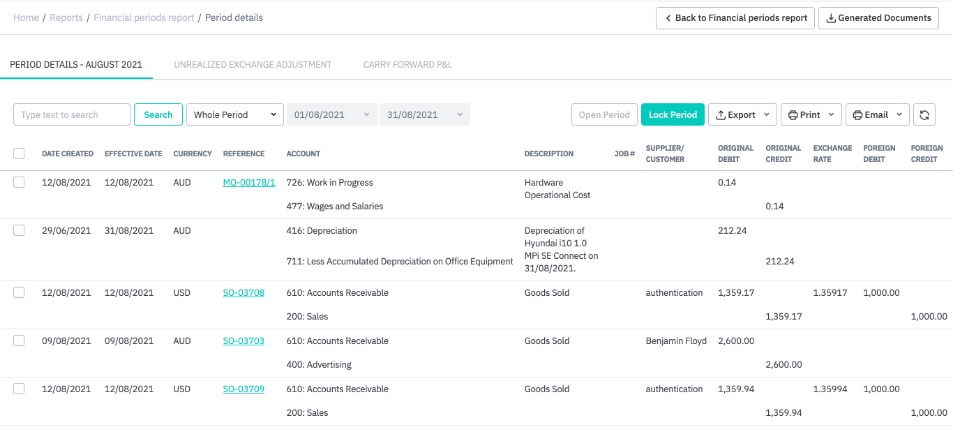Check the MO-00178/1 row checkbox

pyautogui.click(x=19, y=183)
